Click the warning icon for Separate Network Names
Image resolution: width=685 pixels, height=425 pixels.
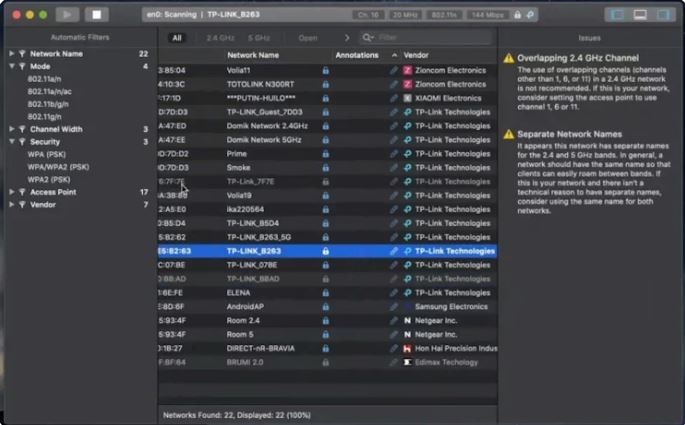coord(509,134)
